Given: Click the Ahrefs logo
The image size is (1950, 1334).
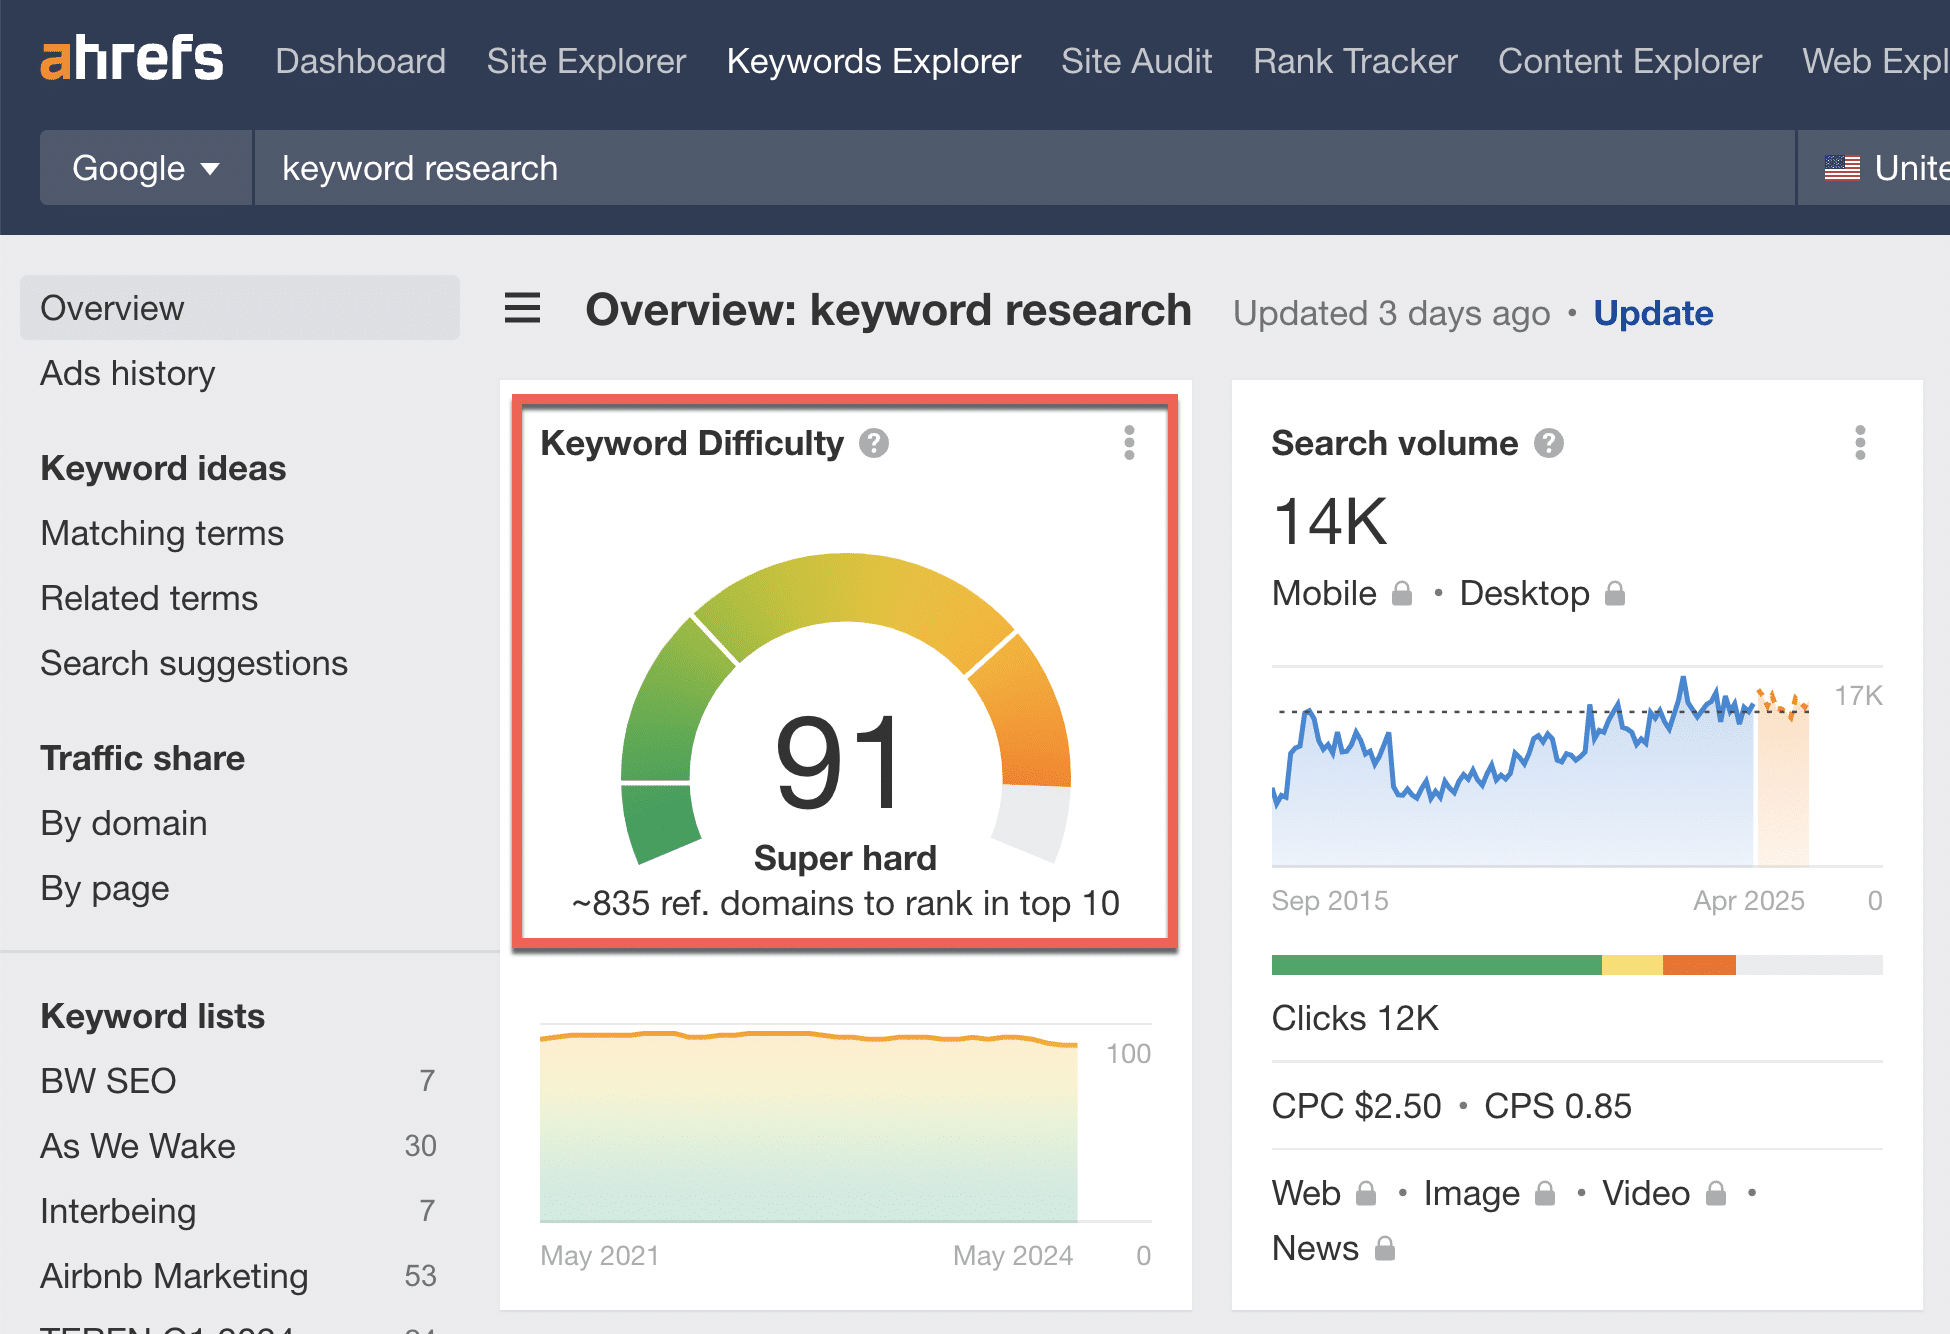Looking at the screenshot, I should [x=131, y=60].
